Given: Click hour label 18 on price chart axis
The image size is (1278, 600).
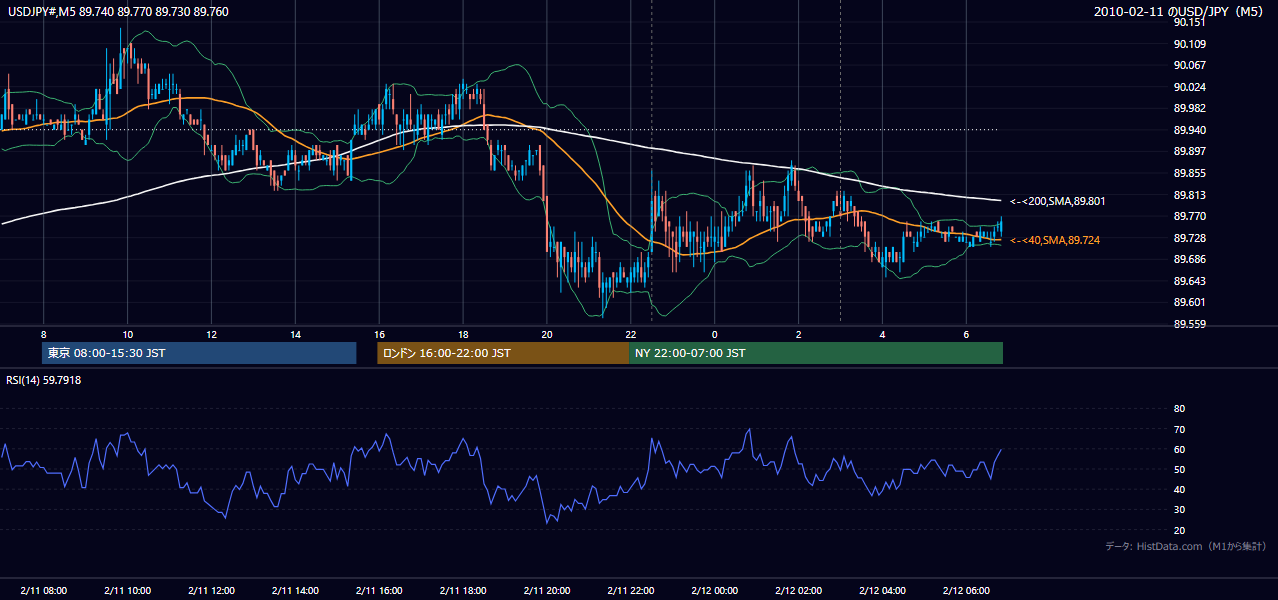Looking at the screenshot, I should click(463, 333).
